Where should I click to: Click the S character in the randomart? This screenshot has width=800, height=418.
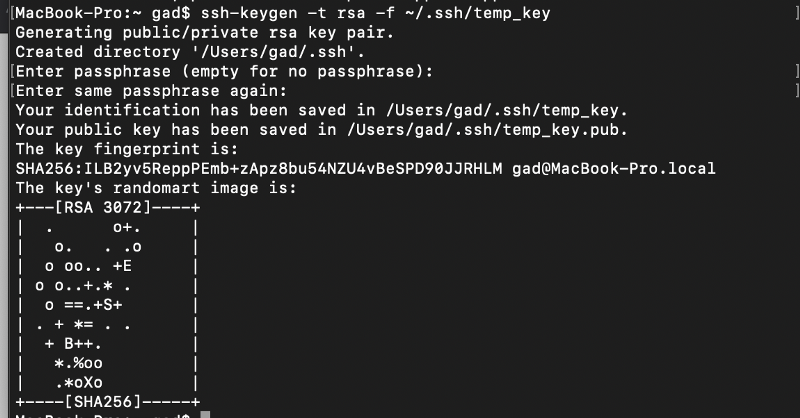tap(108, 305)
